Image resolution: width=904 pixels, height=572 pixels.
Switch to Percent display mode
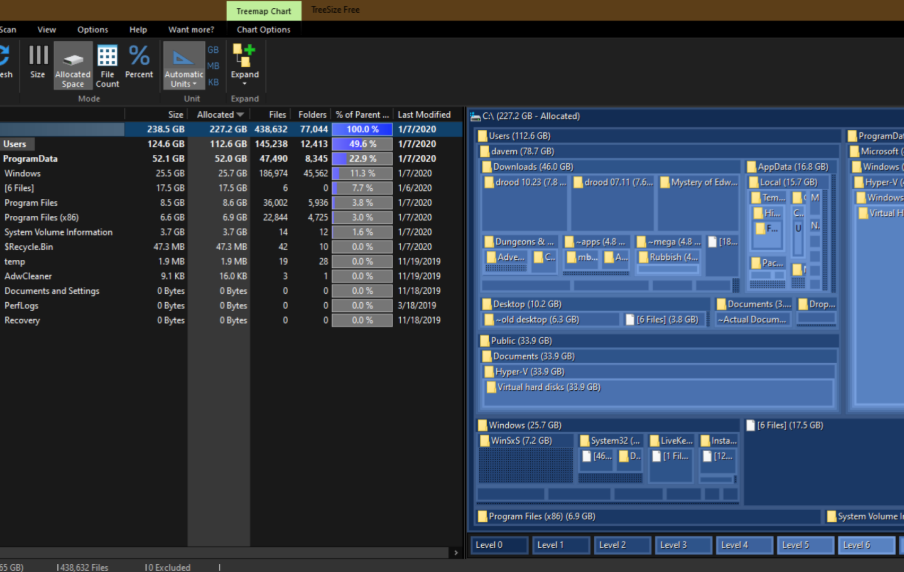click(x=139, y=62)
